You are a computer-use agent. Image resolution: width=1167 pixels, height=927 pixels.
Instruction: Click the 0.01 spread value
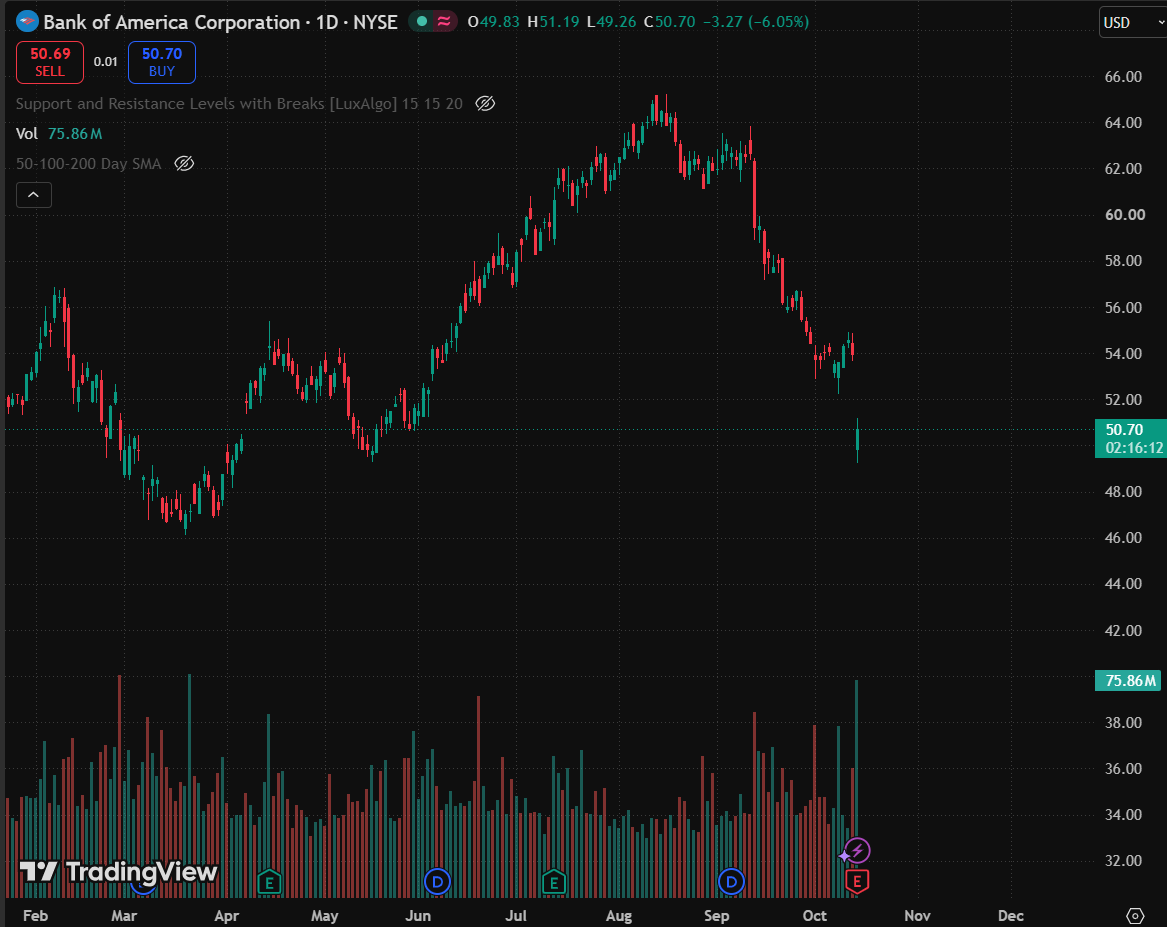pos(106,62)
